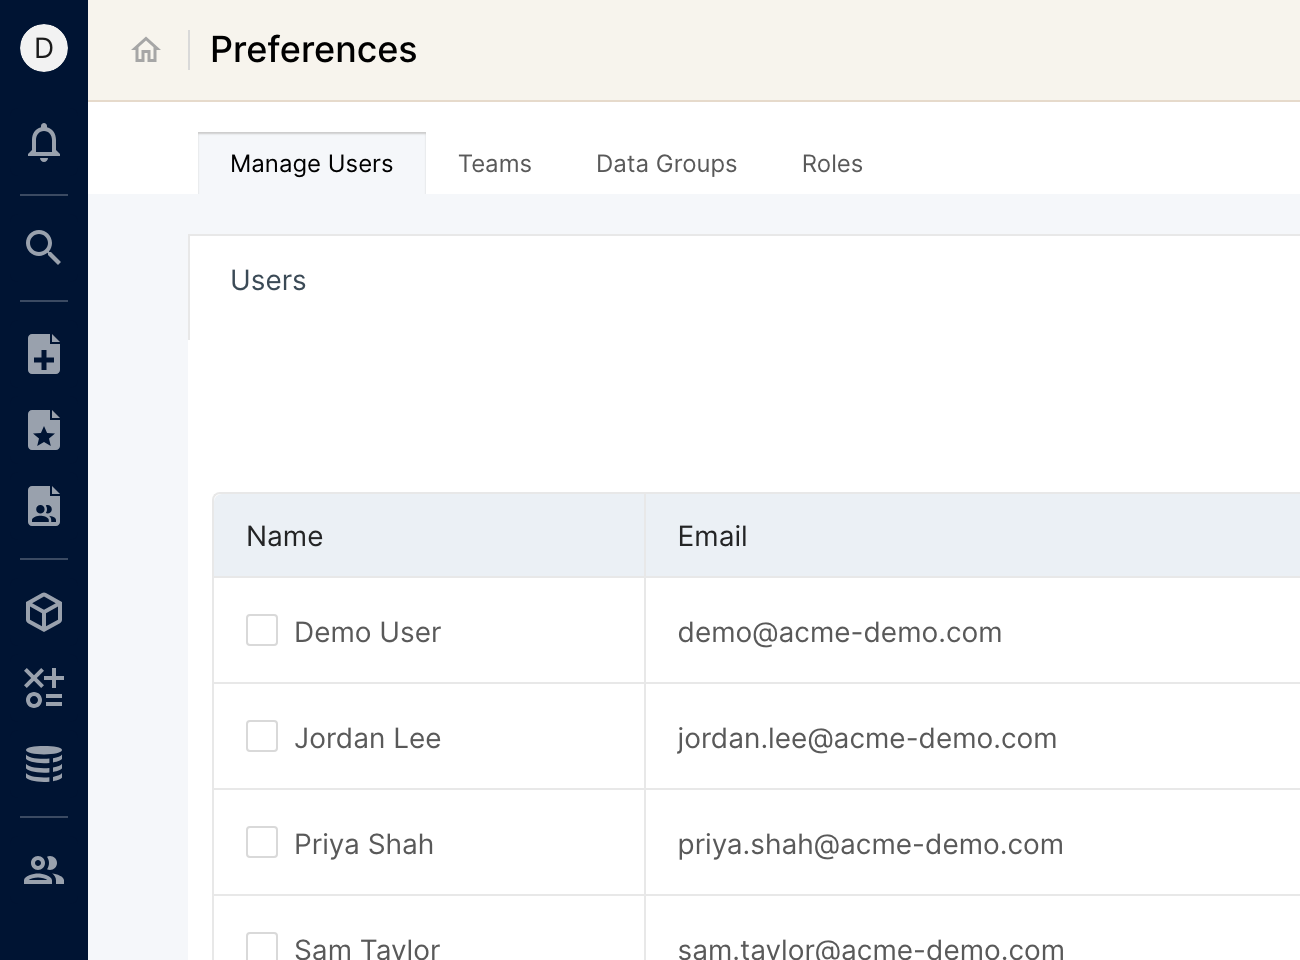This screenshot has height=960, width=1300.
Task: Open the database stack icon
Action: pos(44,764)
